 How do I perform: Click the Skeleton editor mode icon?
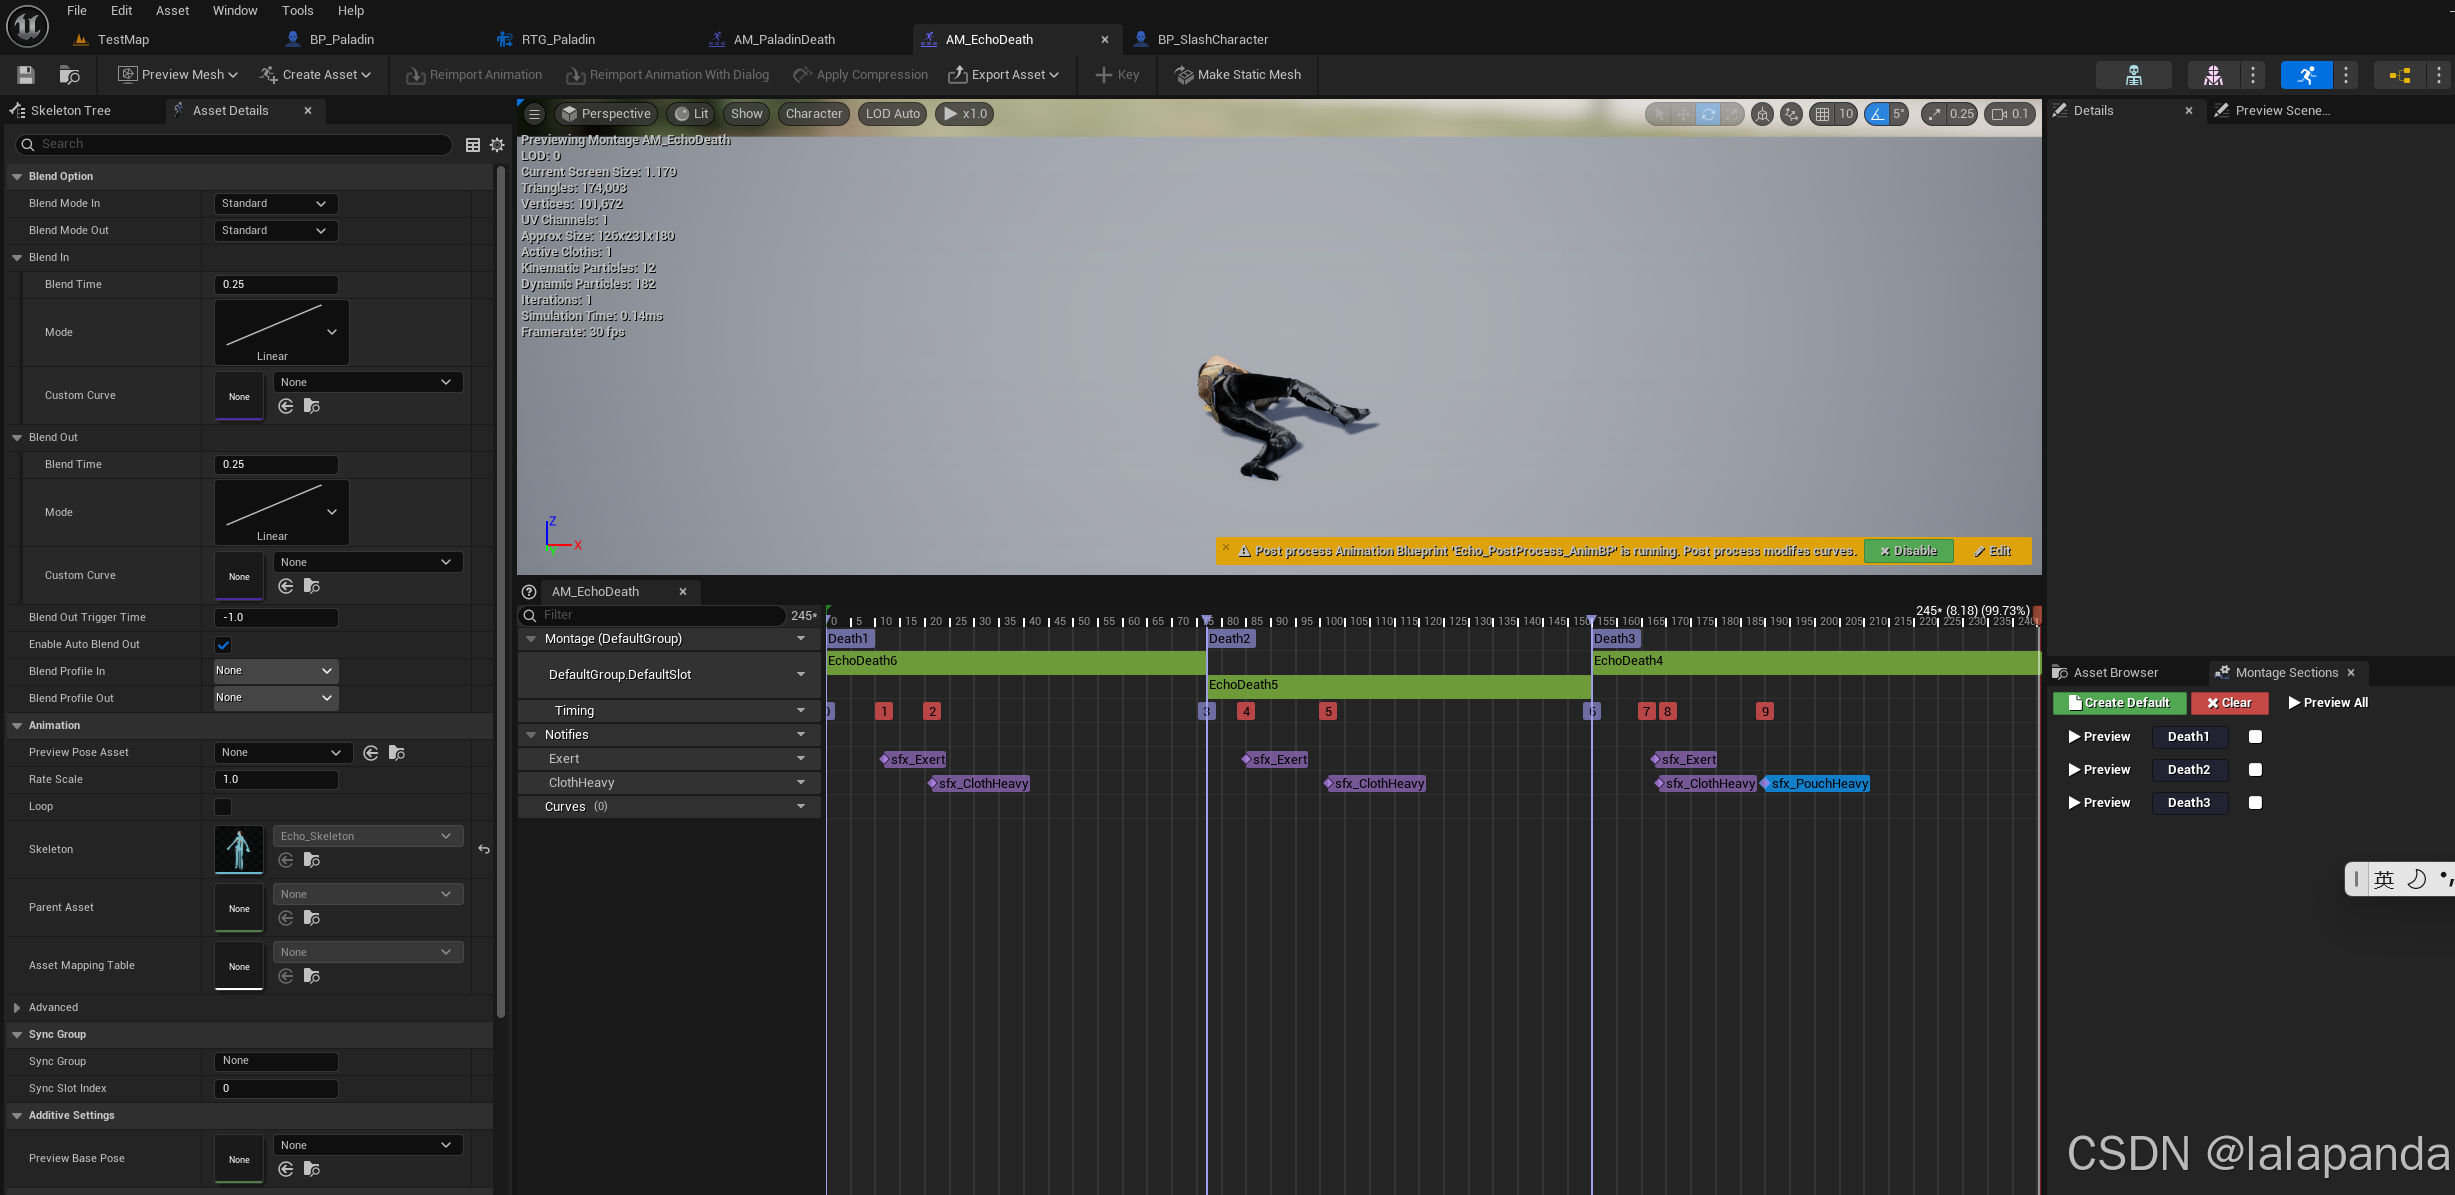click(x=2133, y=75)
